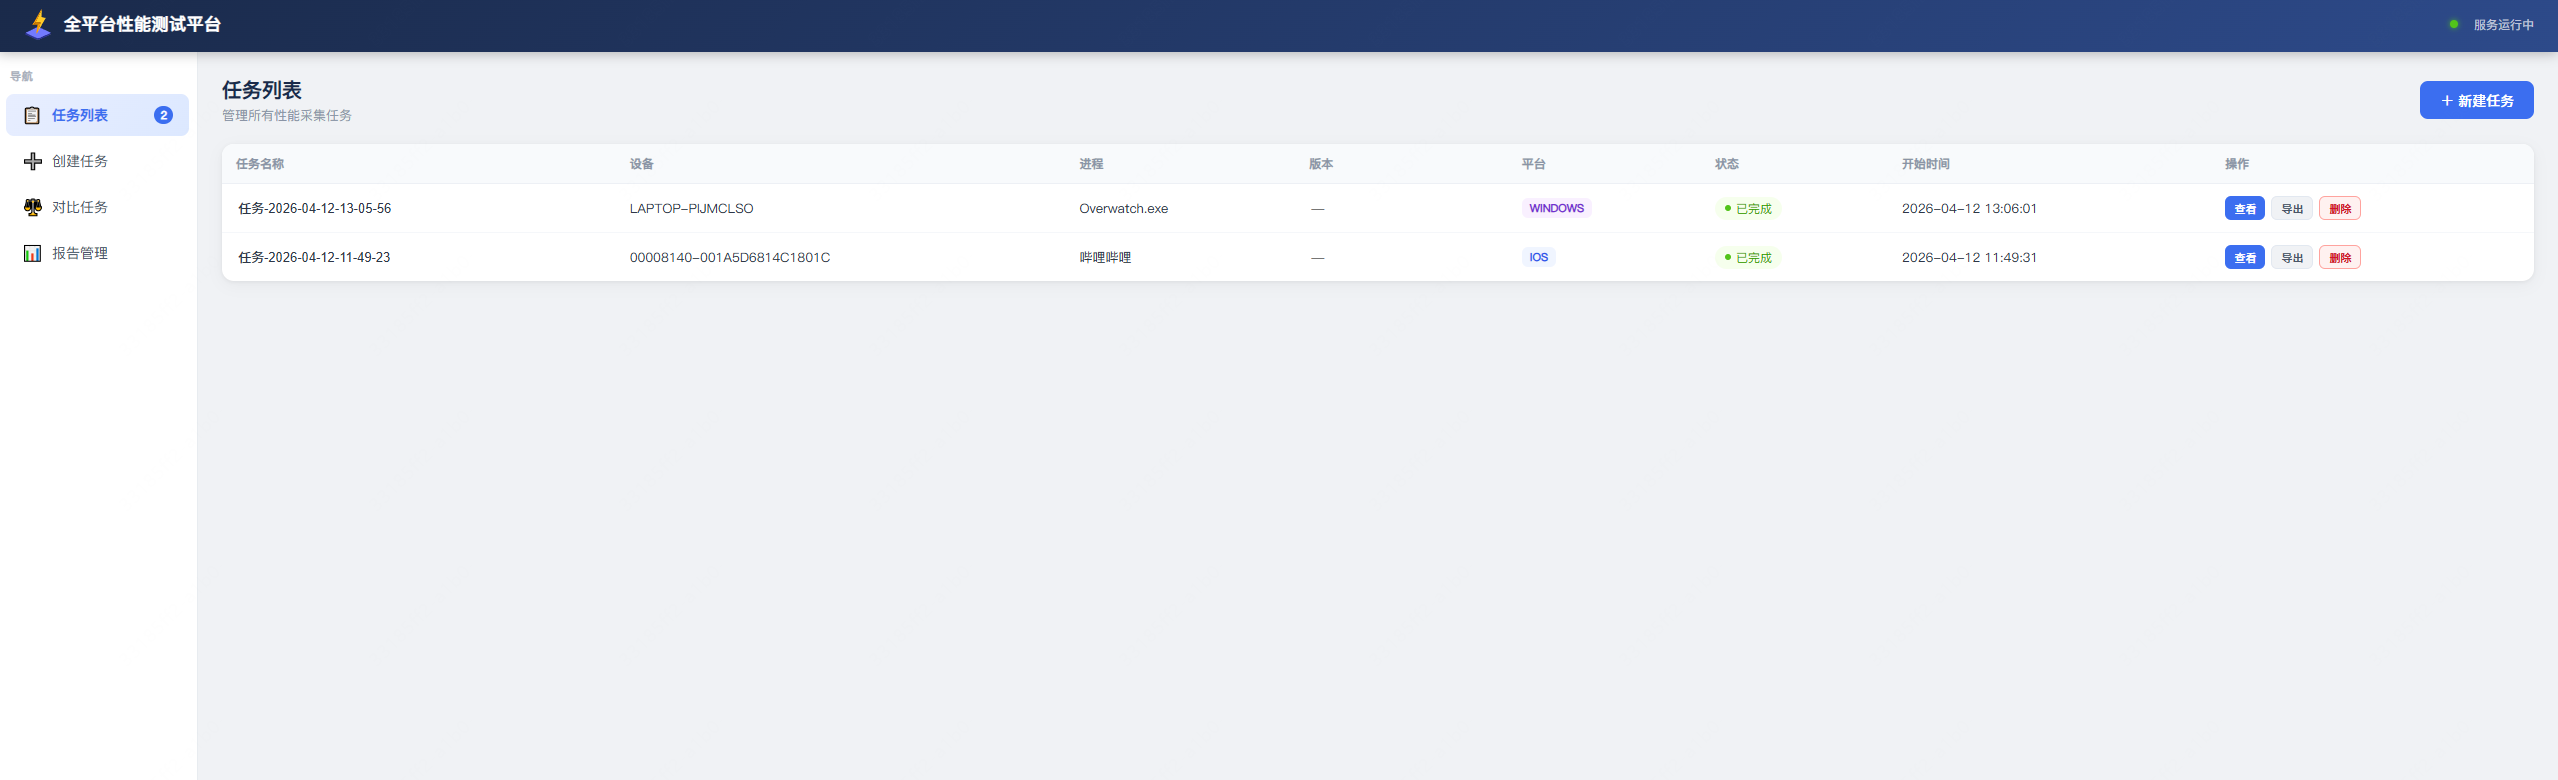Delete the Overwatch.exe task with 删除

2339,208
